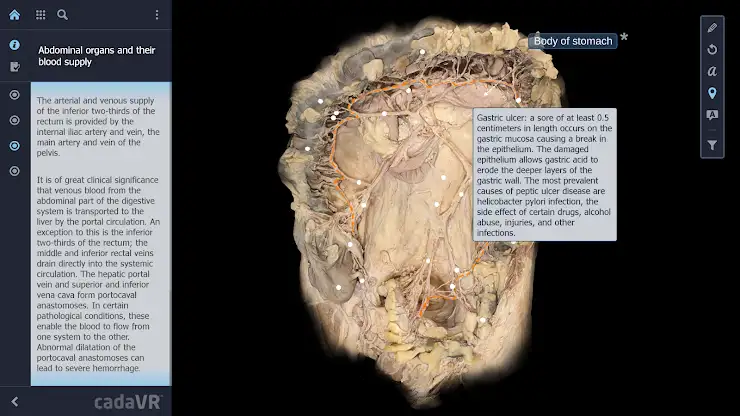
Task: Click the reset rotation arrow icon
Action: click(x=712, y=50)
